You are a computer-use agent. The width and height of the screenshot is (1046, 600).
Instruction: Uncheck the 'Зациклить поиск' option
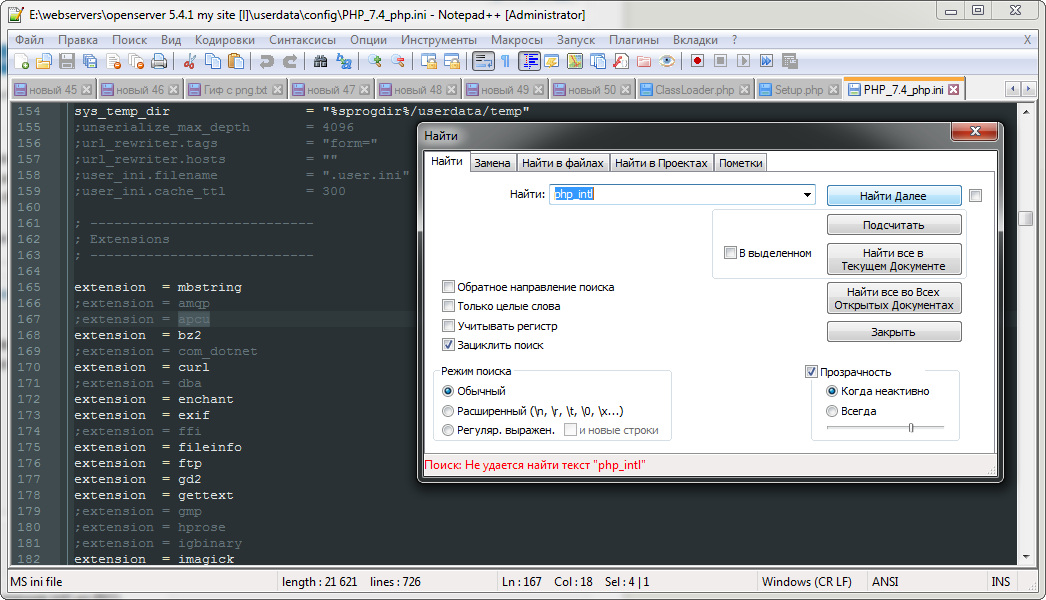tap(449, 345)
